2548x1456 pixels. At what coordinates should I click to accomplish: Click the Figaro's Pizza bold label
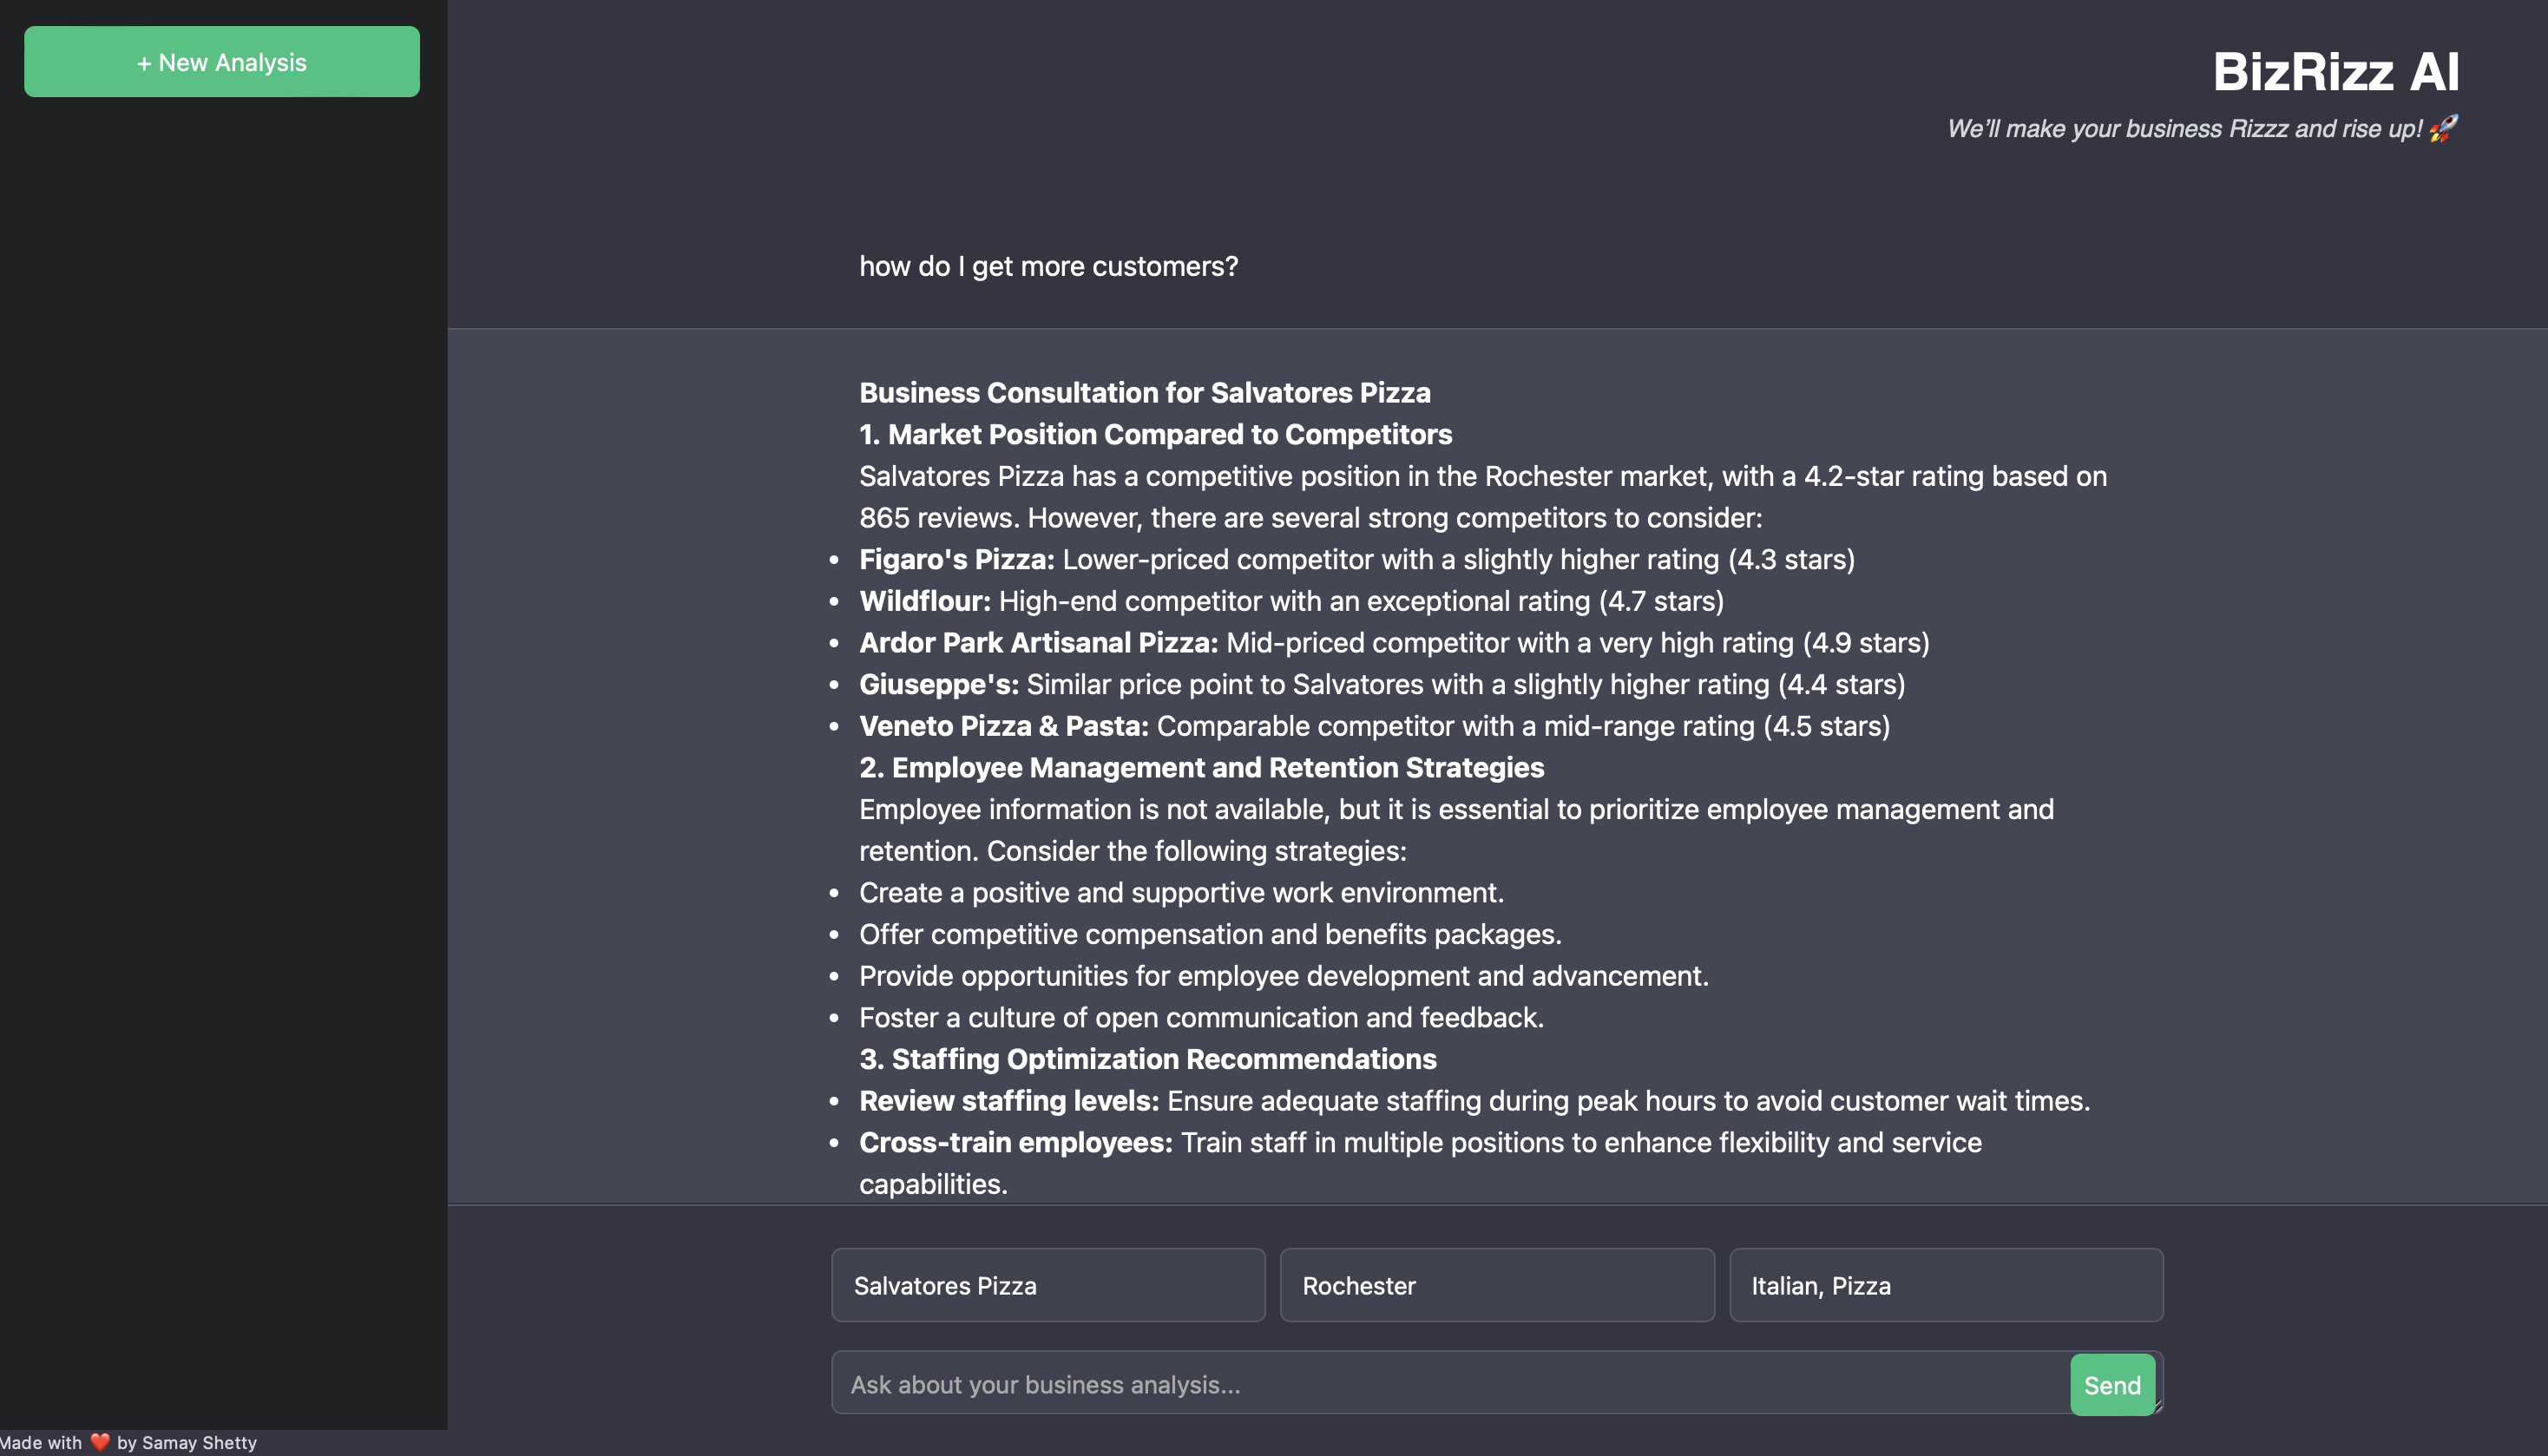[956, 559]
